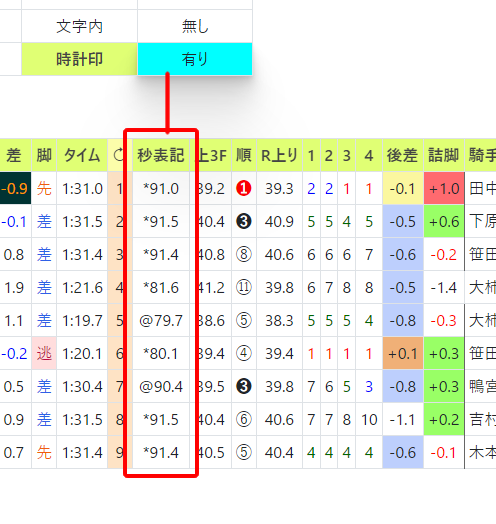Click the タイム column header

click(x=82, y=155)
